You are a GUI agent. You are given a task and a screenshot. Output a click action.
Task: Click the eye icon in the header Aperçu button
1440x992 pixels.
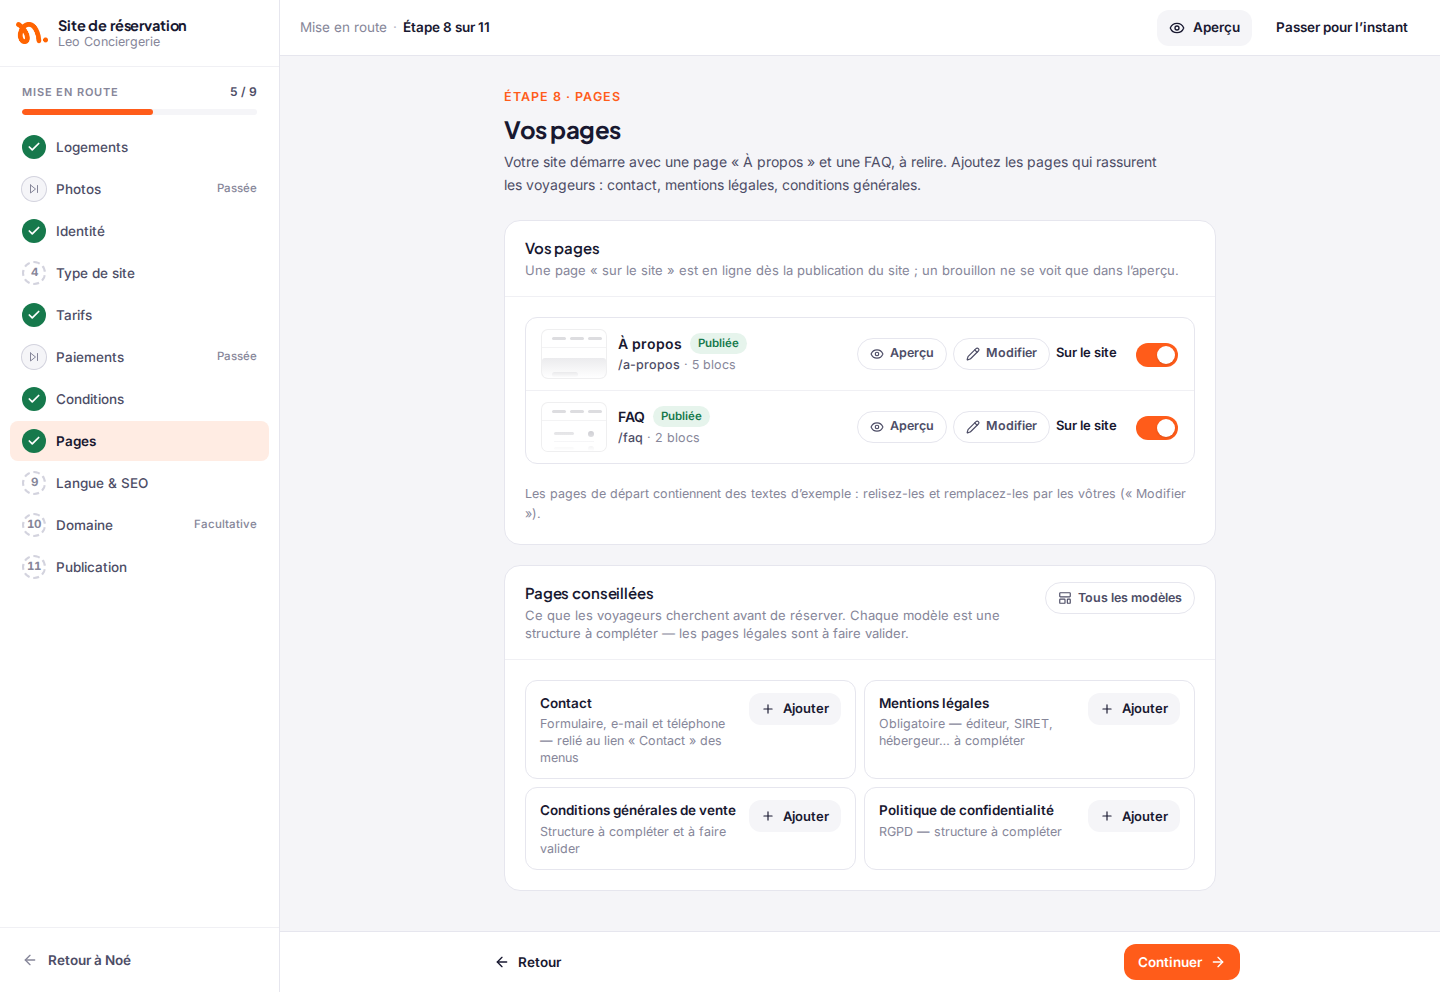point(1177,28)
